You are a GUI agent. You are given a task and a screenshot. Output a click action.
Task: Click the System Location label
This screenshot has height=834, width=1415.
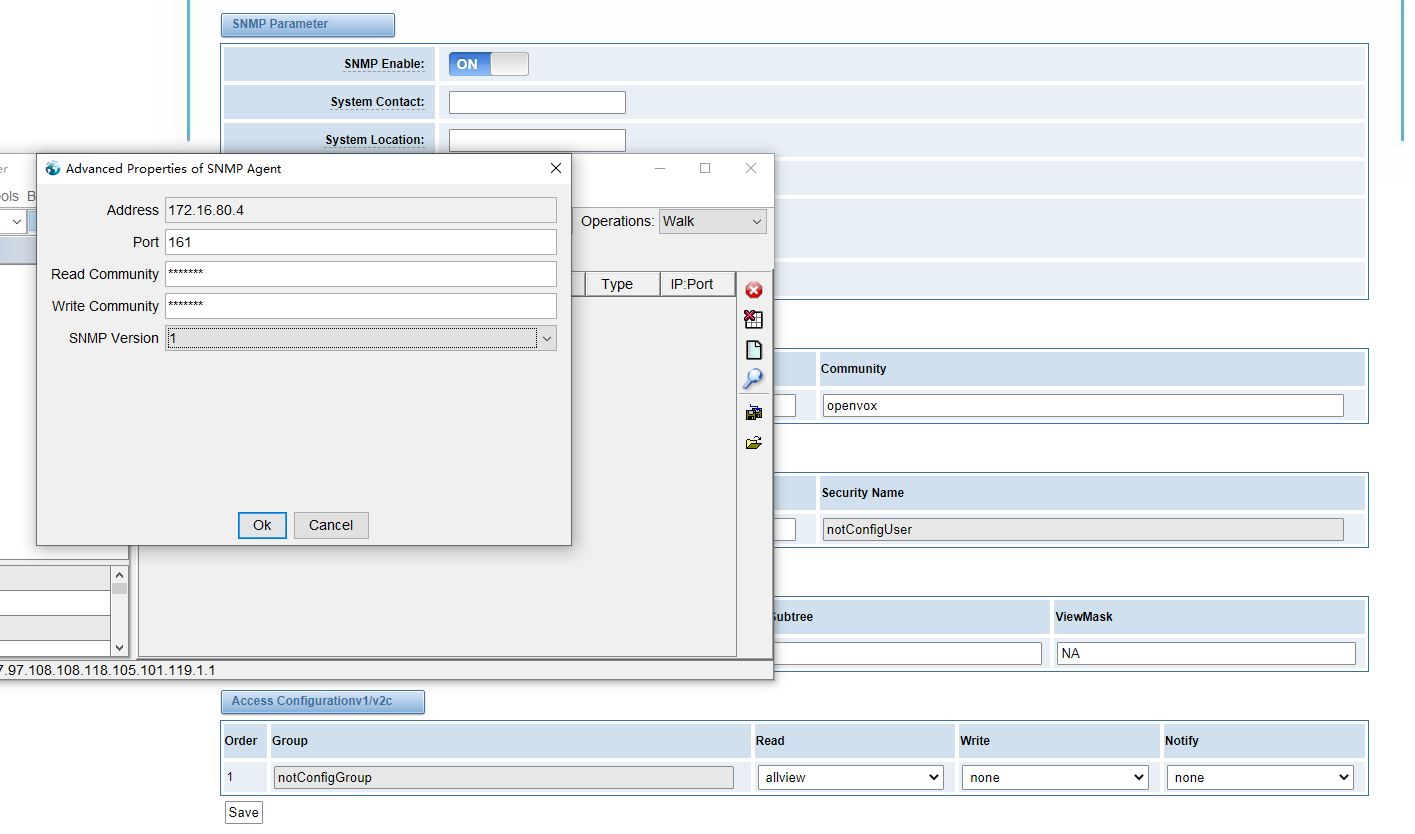(x=375, y=140)
